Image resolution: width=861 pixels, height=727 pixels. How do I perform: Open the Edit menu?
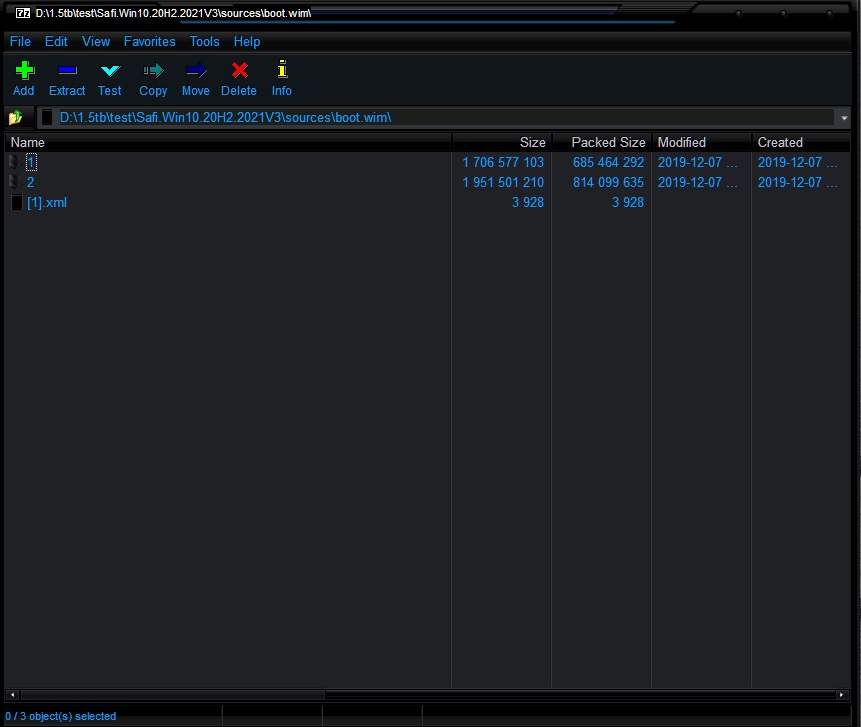[56, 41]
